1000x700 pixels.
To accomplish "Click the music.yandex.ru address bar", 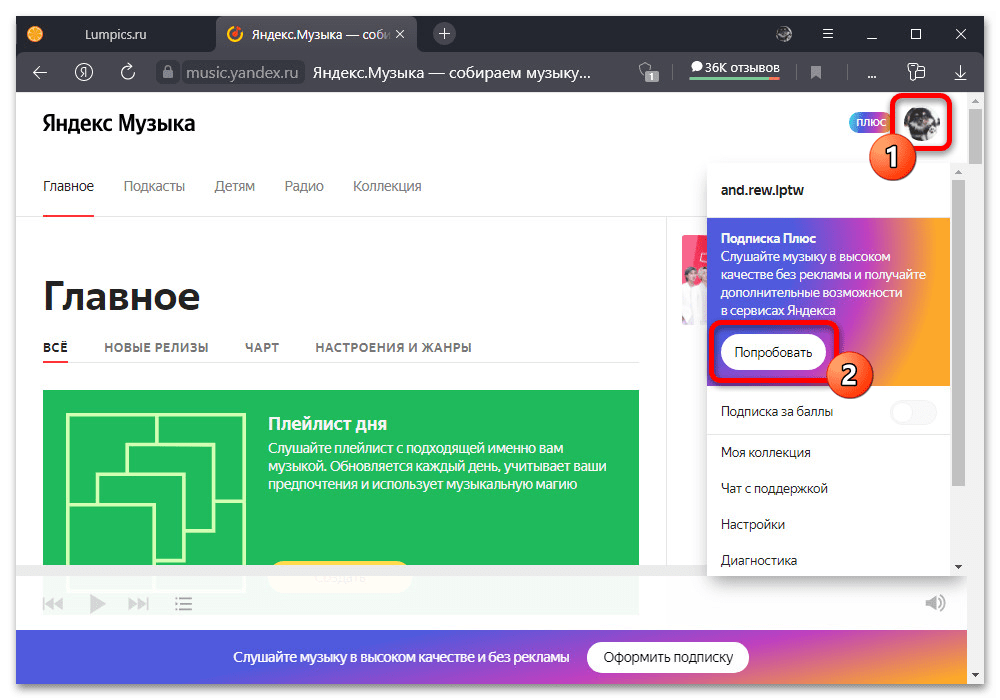I will coord(243,72).
